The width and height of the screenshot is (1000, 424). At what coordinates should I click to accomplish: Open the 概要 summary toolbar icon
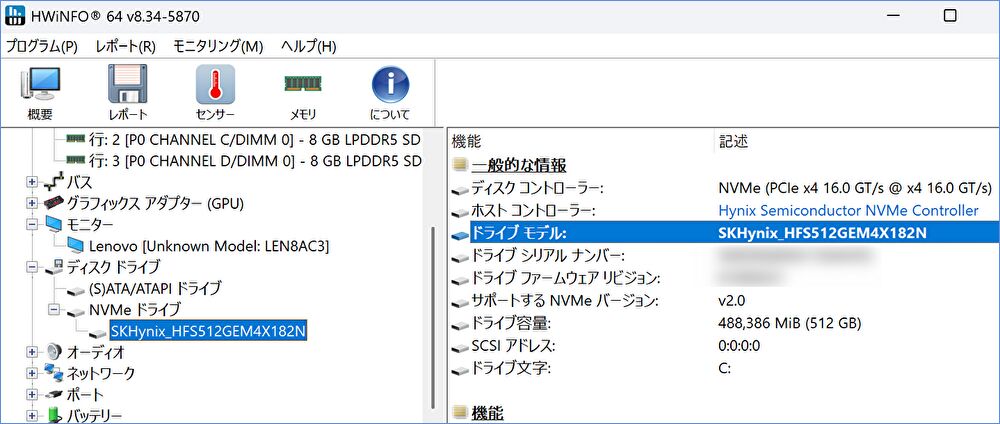point(40,92)
